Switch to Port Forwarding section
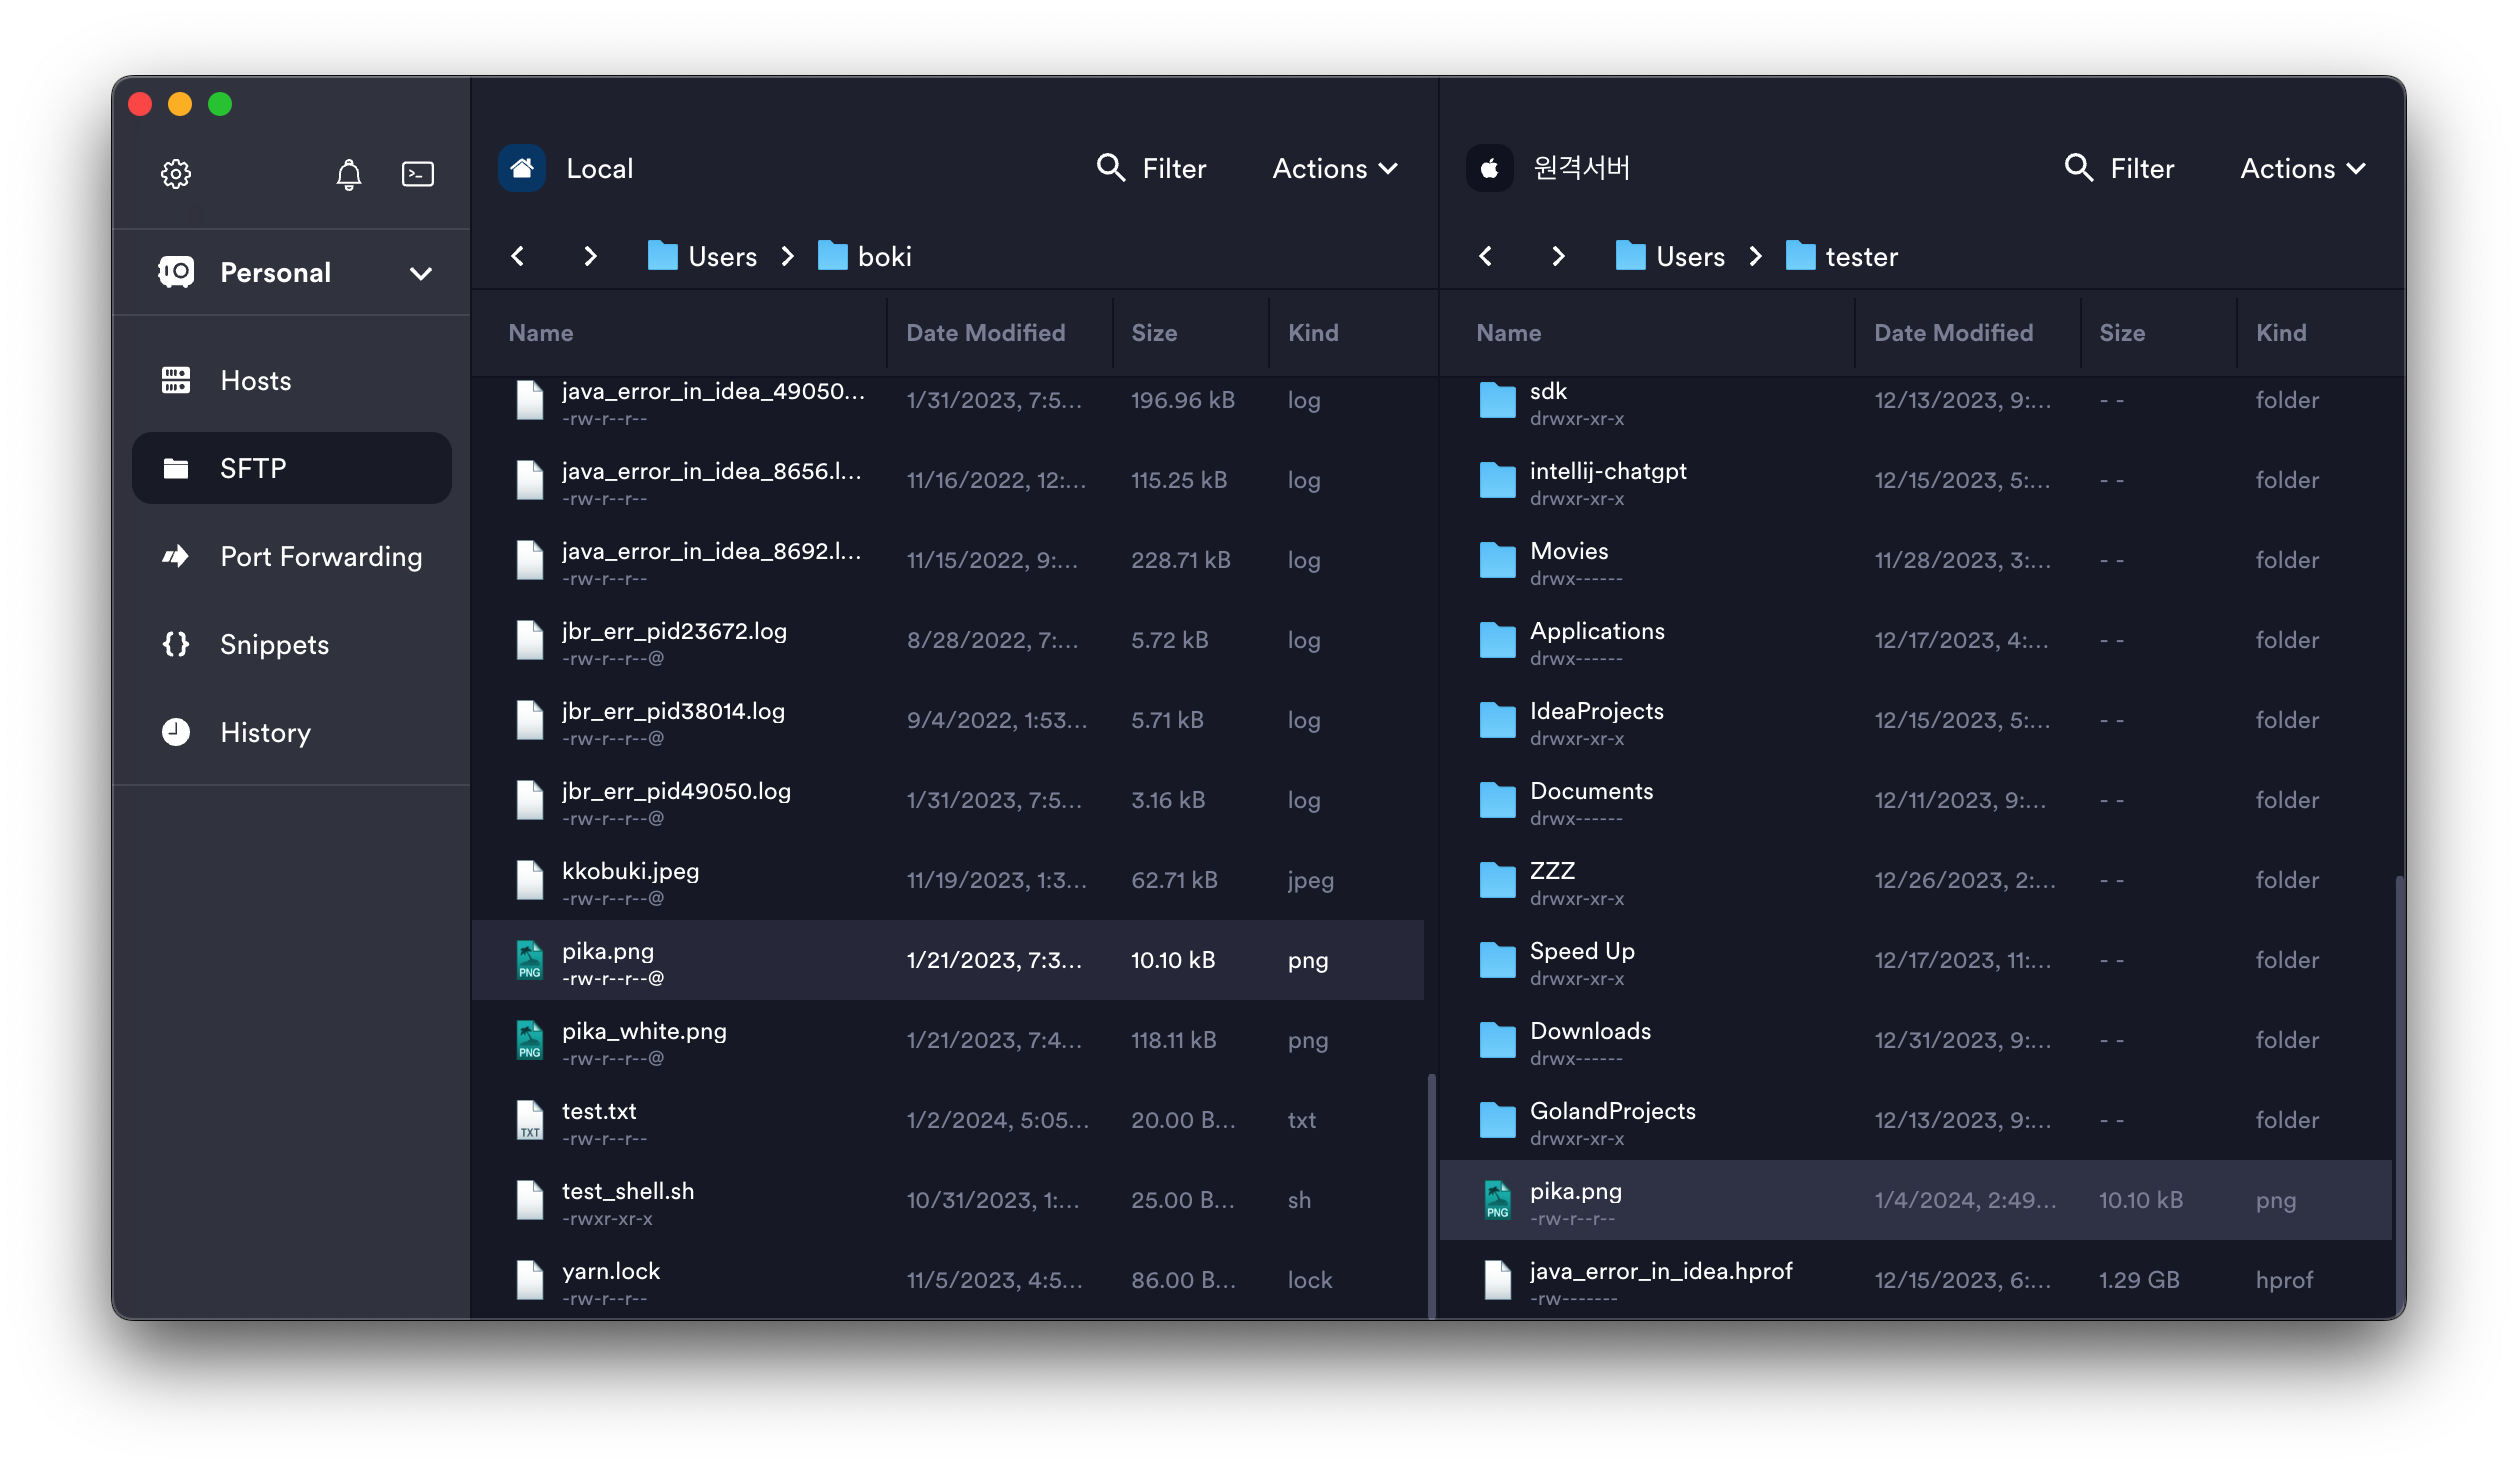This screenshot has width=2518, height=1468. coord(320,556)
